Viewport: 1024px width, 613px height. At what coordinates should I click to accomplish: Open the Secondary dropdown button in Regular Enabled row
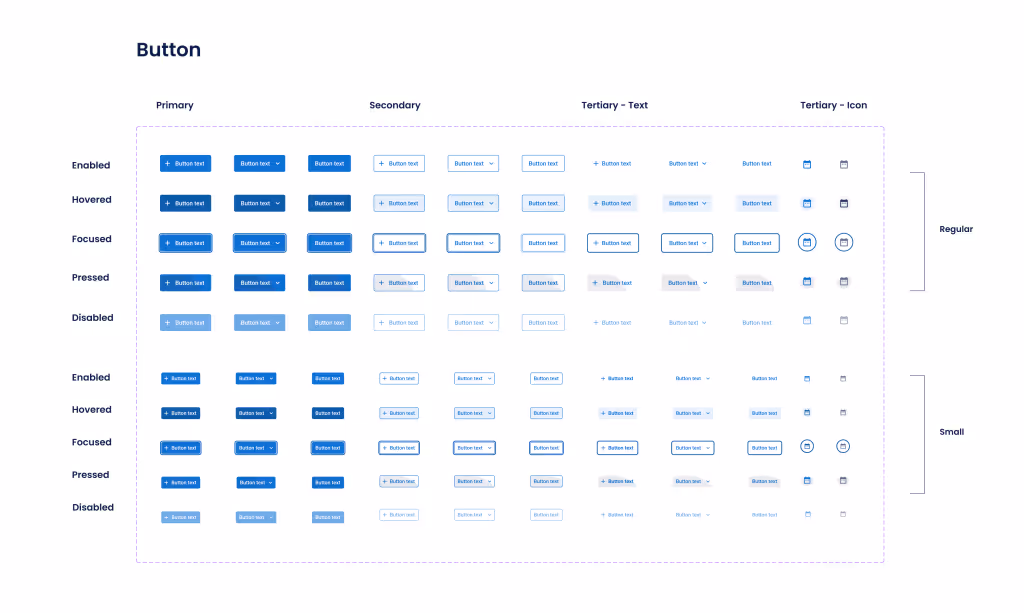pos(473,164)
